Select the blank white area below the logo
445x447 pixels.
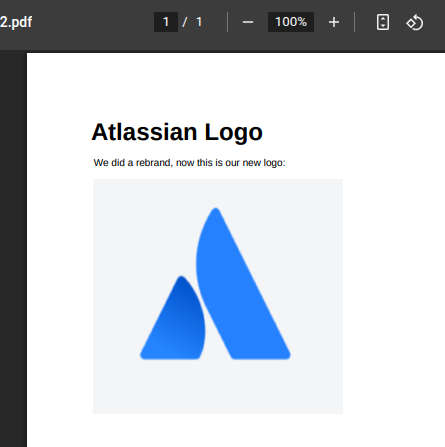click(218, 431)
